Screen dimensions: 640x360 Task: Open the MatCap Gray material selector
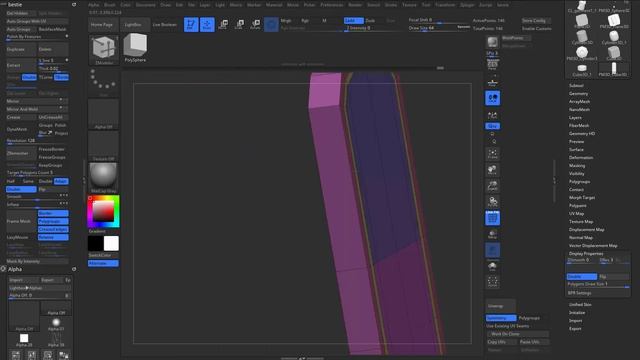103,178
